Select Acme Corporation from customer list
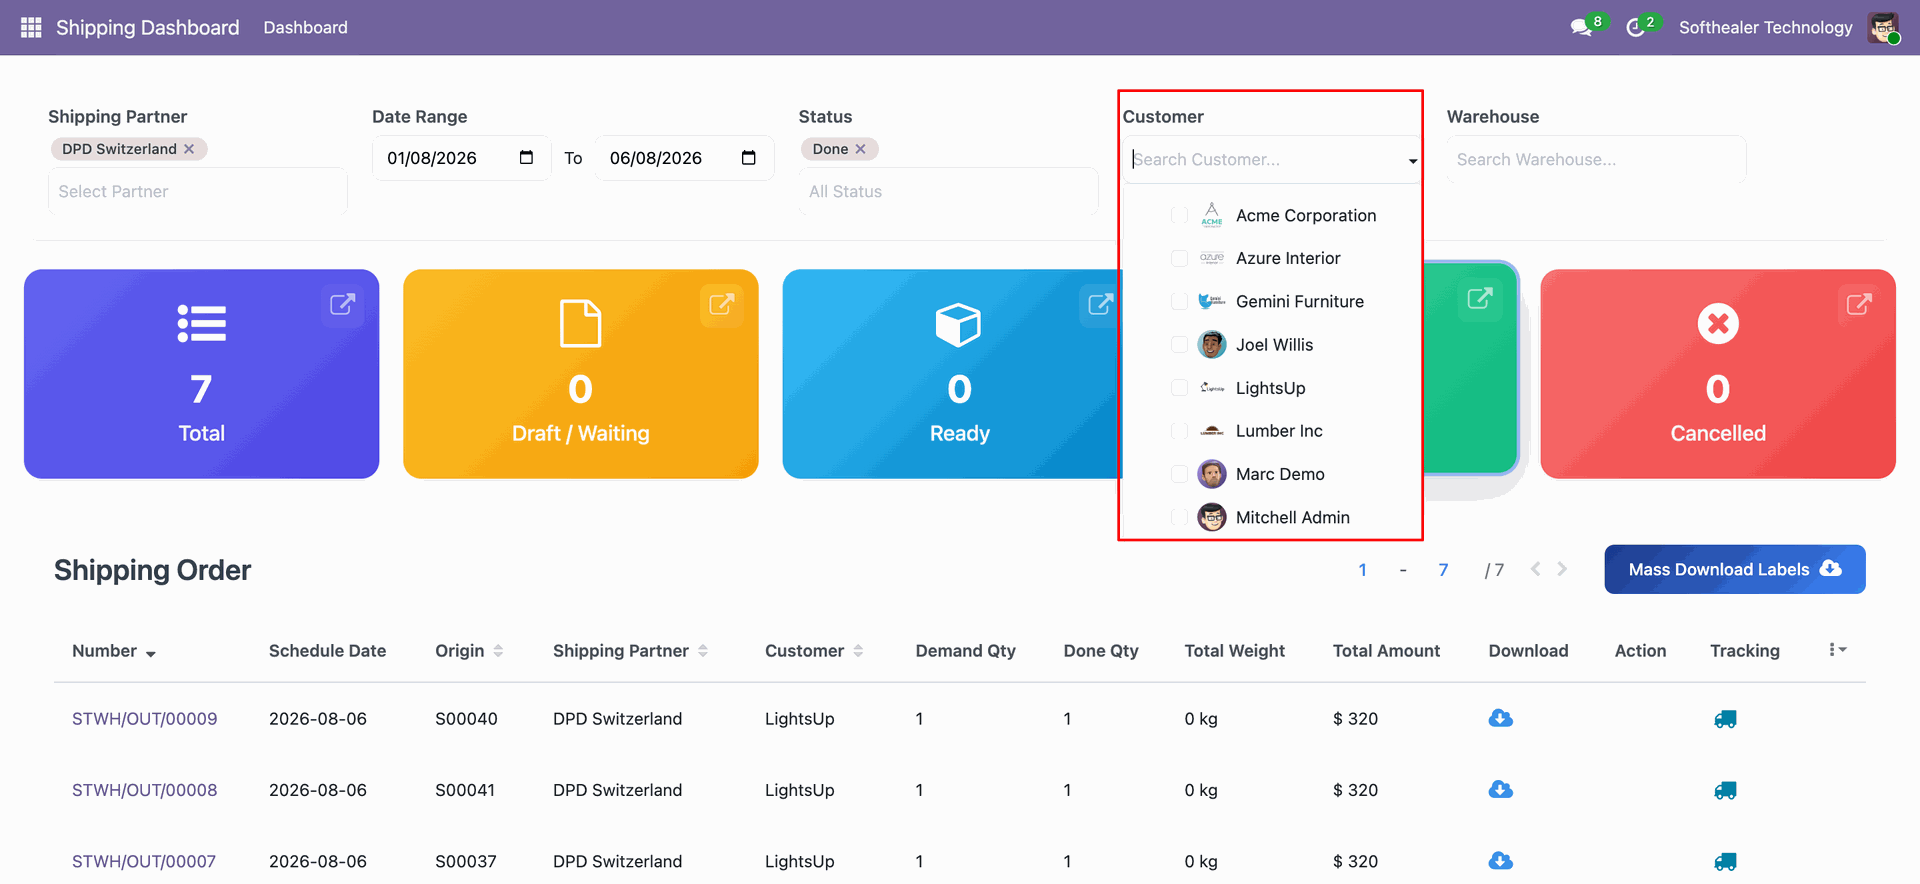1920x884 pixels. click(x=1306, y=215)
